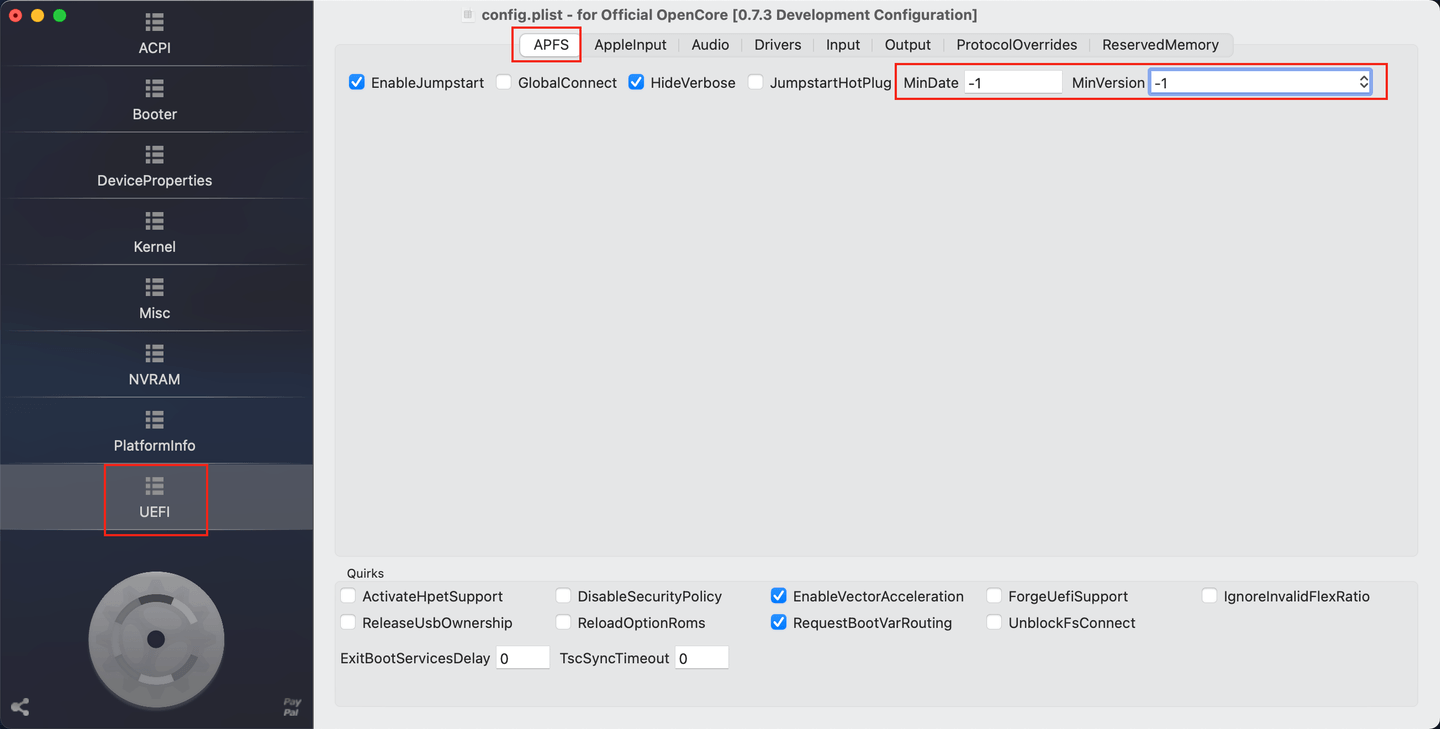The width and height of the screenshot is (1440, 729).
Task: Click the document icon in the title bar
Action: tap(468, 15)
